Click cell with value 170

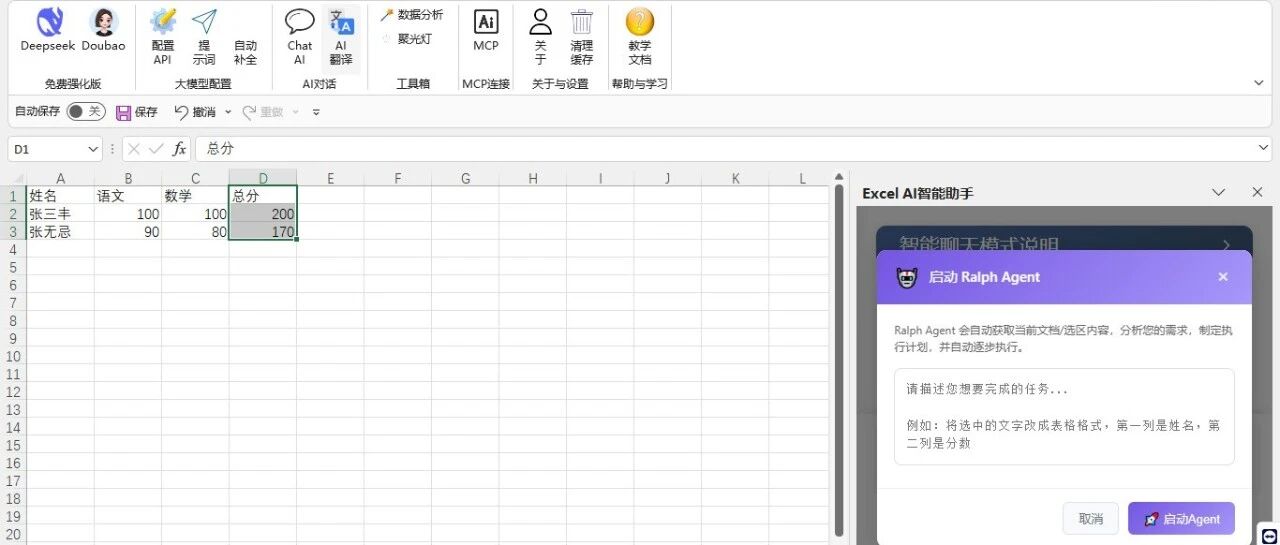click(x=263, y=232)
